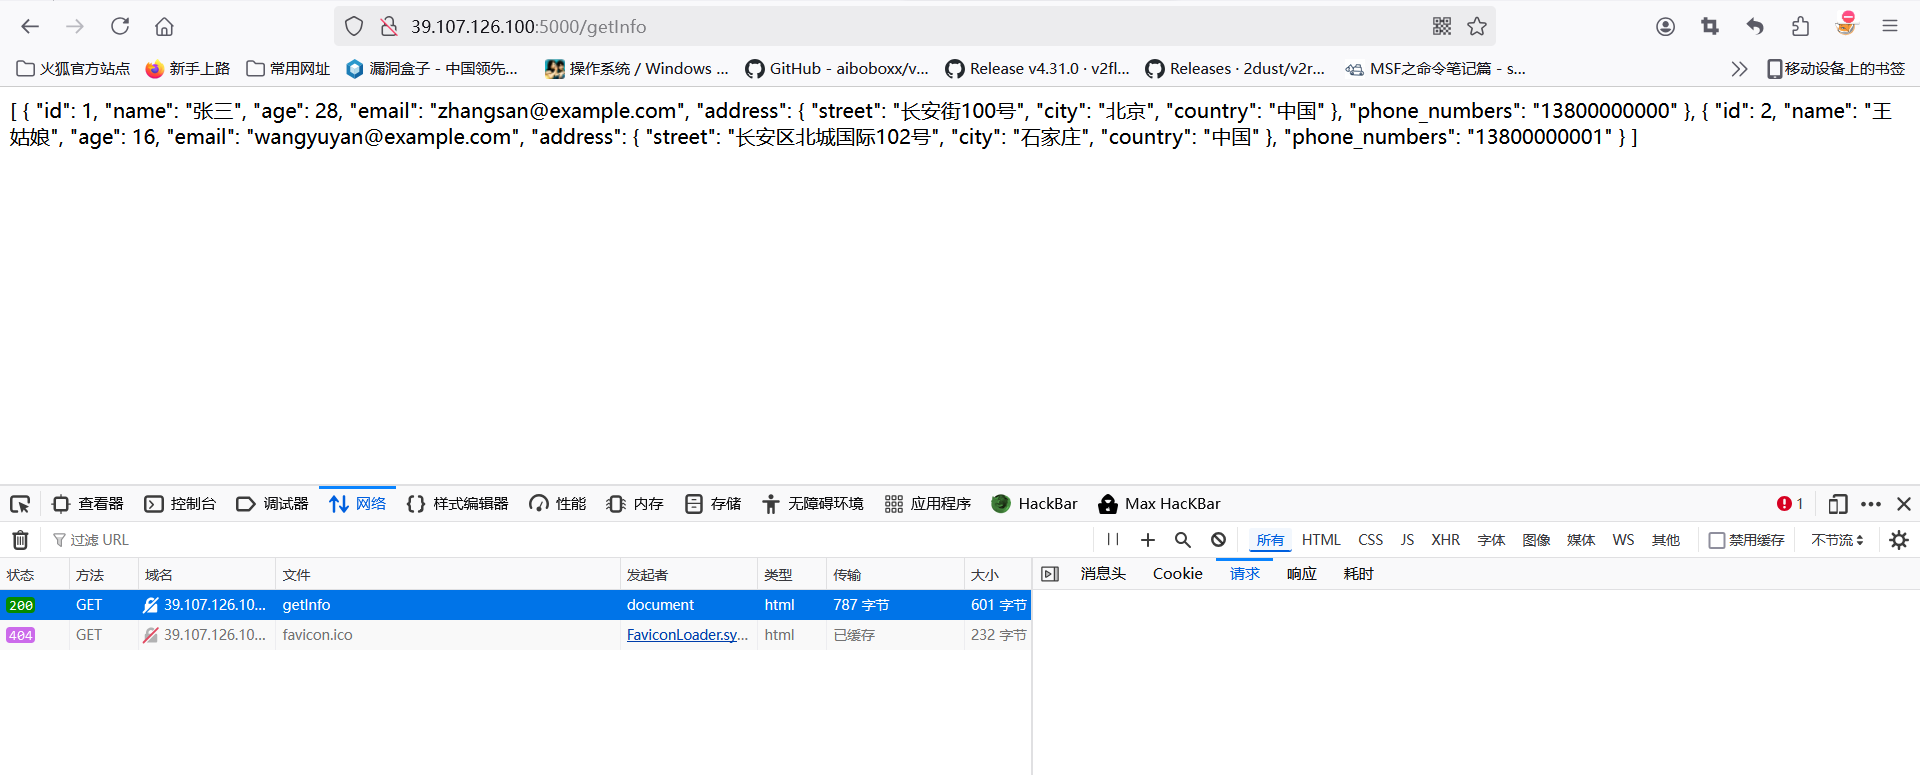The height and width of the screenshot is (775, 1920).
Task: Click the tracking protection shield icon
Action: 354,26
